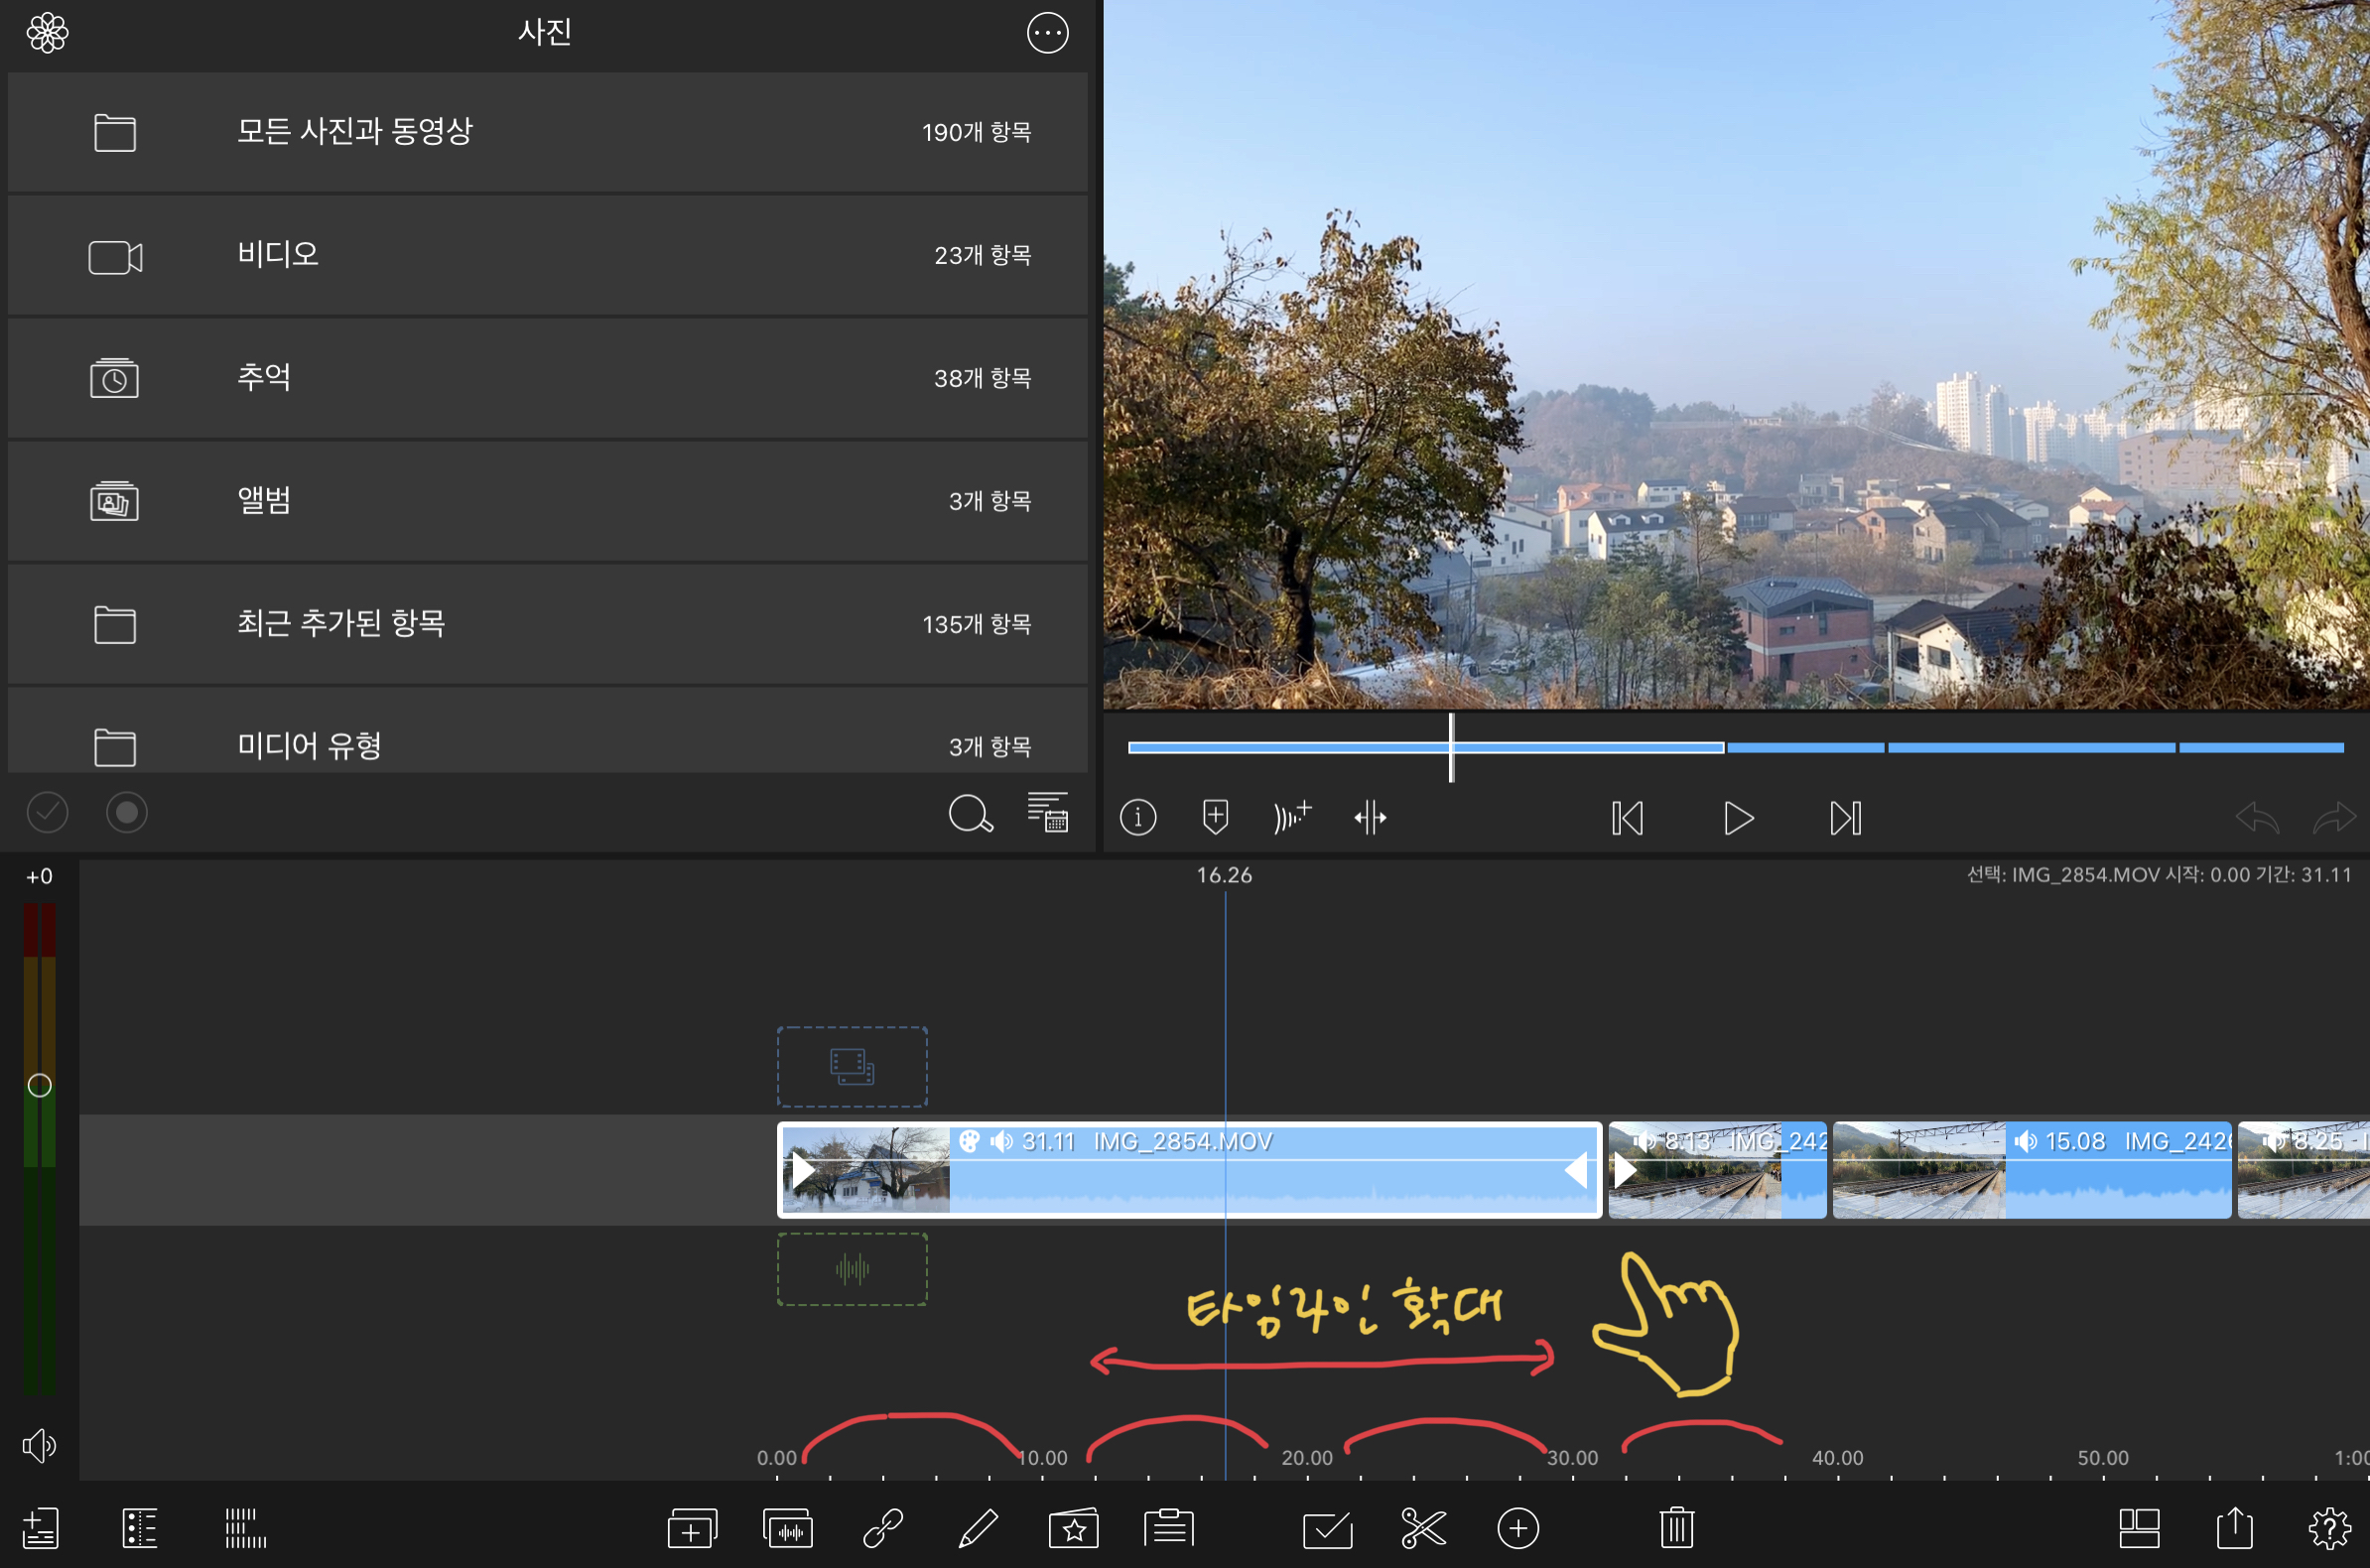Open the share export icon

tap(2234, 1528)
